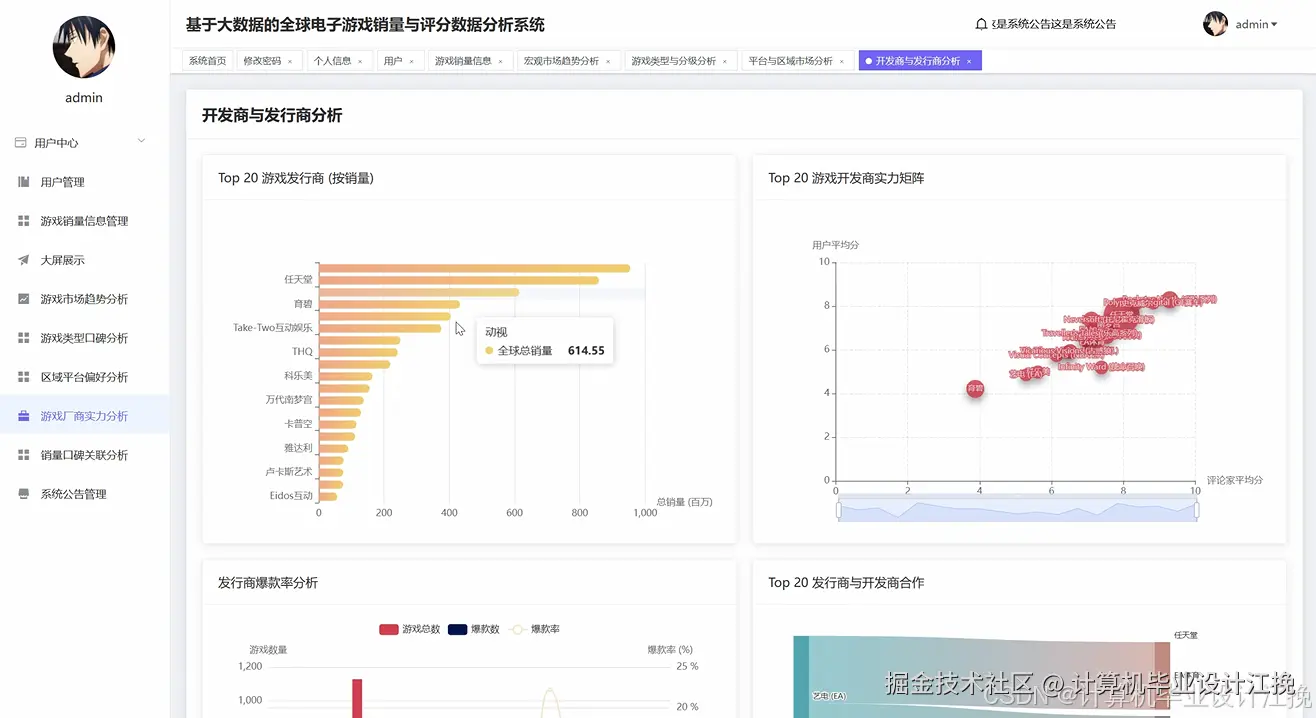The height and width of the screenshot is (718, 1316).
Task: Click the grid icon beside 销量口碑关联分析
Action: click(x=24, y=455)
